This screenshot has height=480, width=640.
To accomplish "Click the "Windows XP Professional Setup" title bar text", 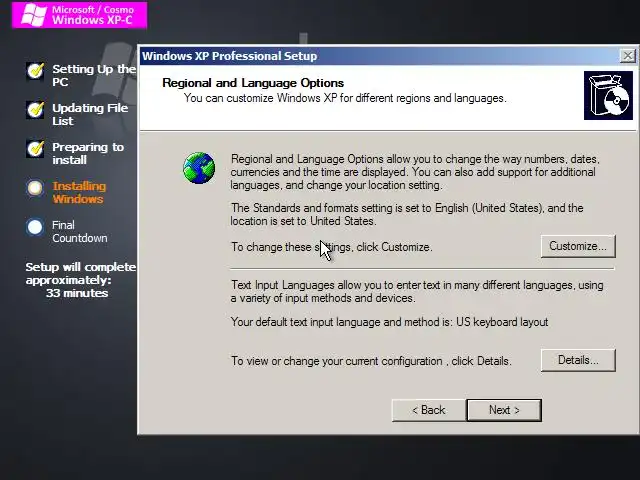I will point(229,56).
